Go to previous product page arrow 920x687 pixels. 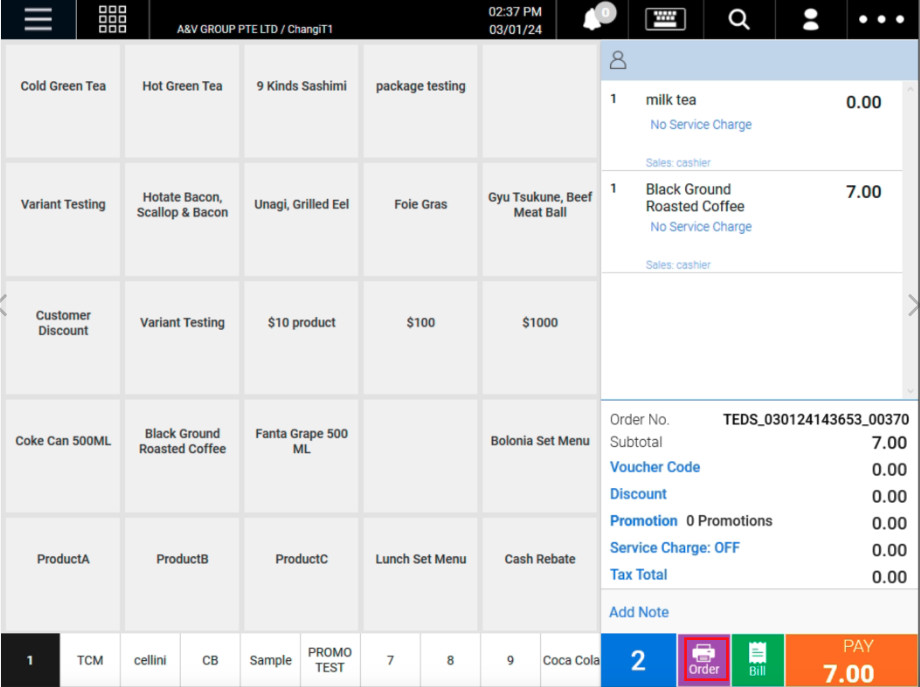(4, 306)
